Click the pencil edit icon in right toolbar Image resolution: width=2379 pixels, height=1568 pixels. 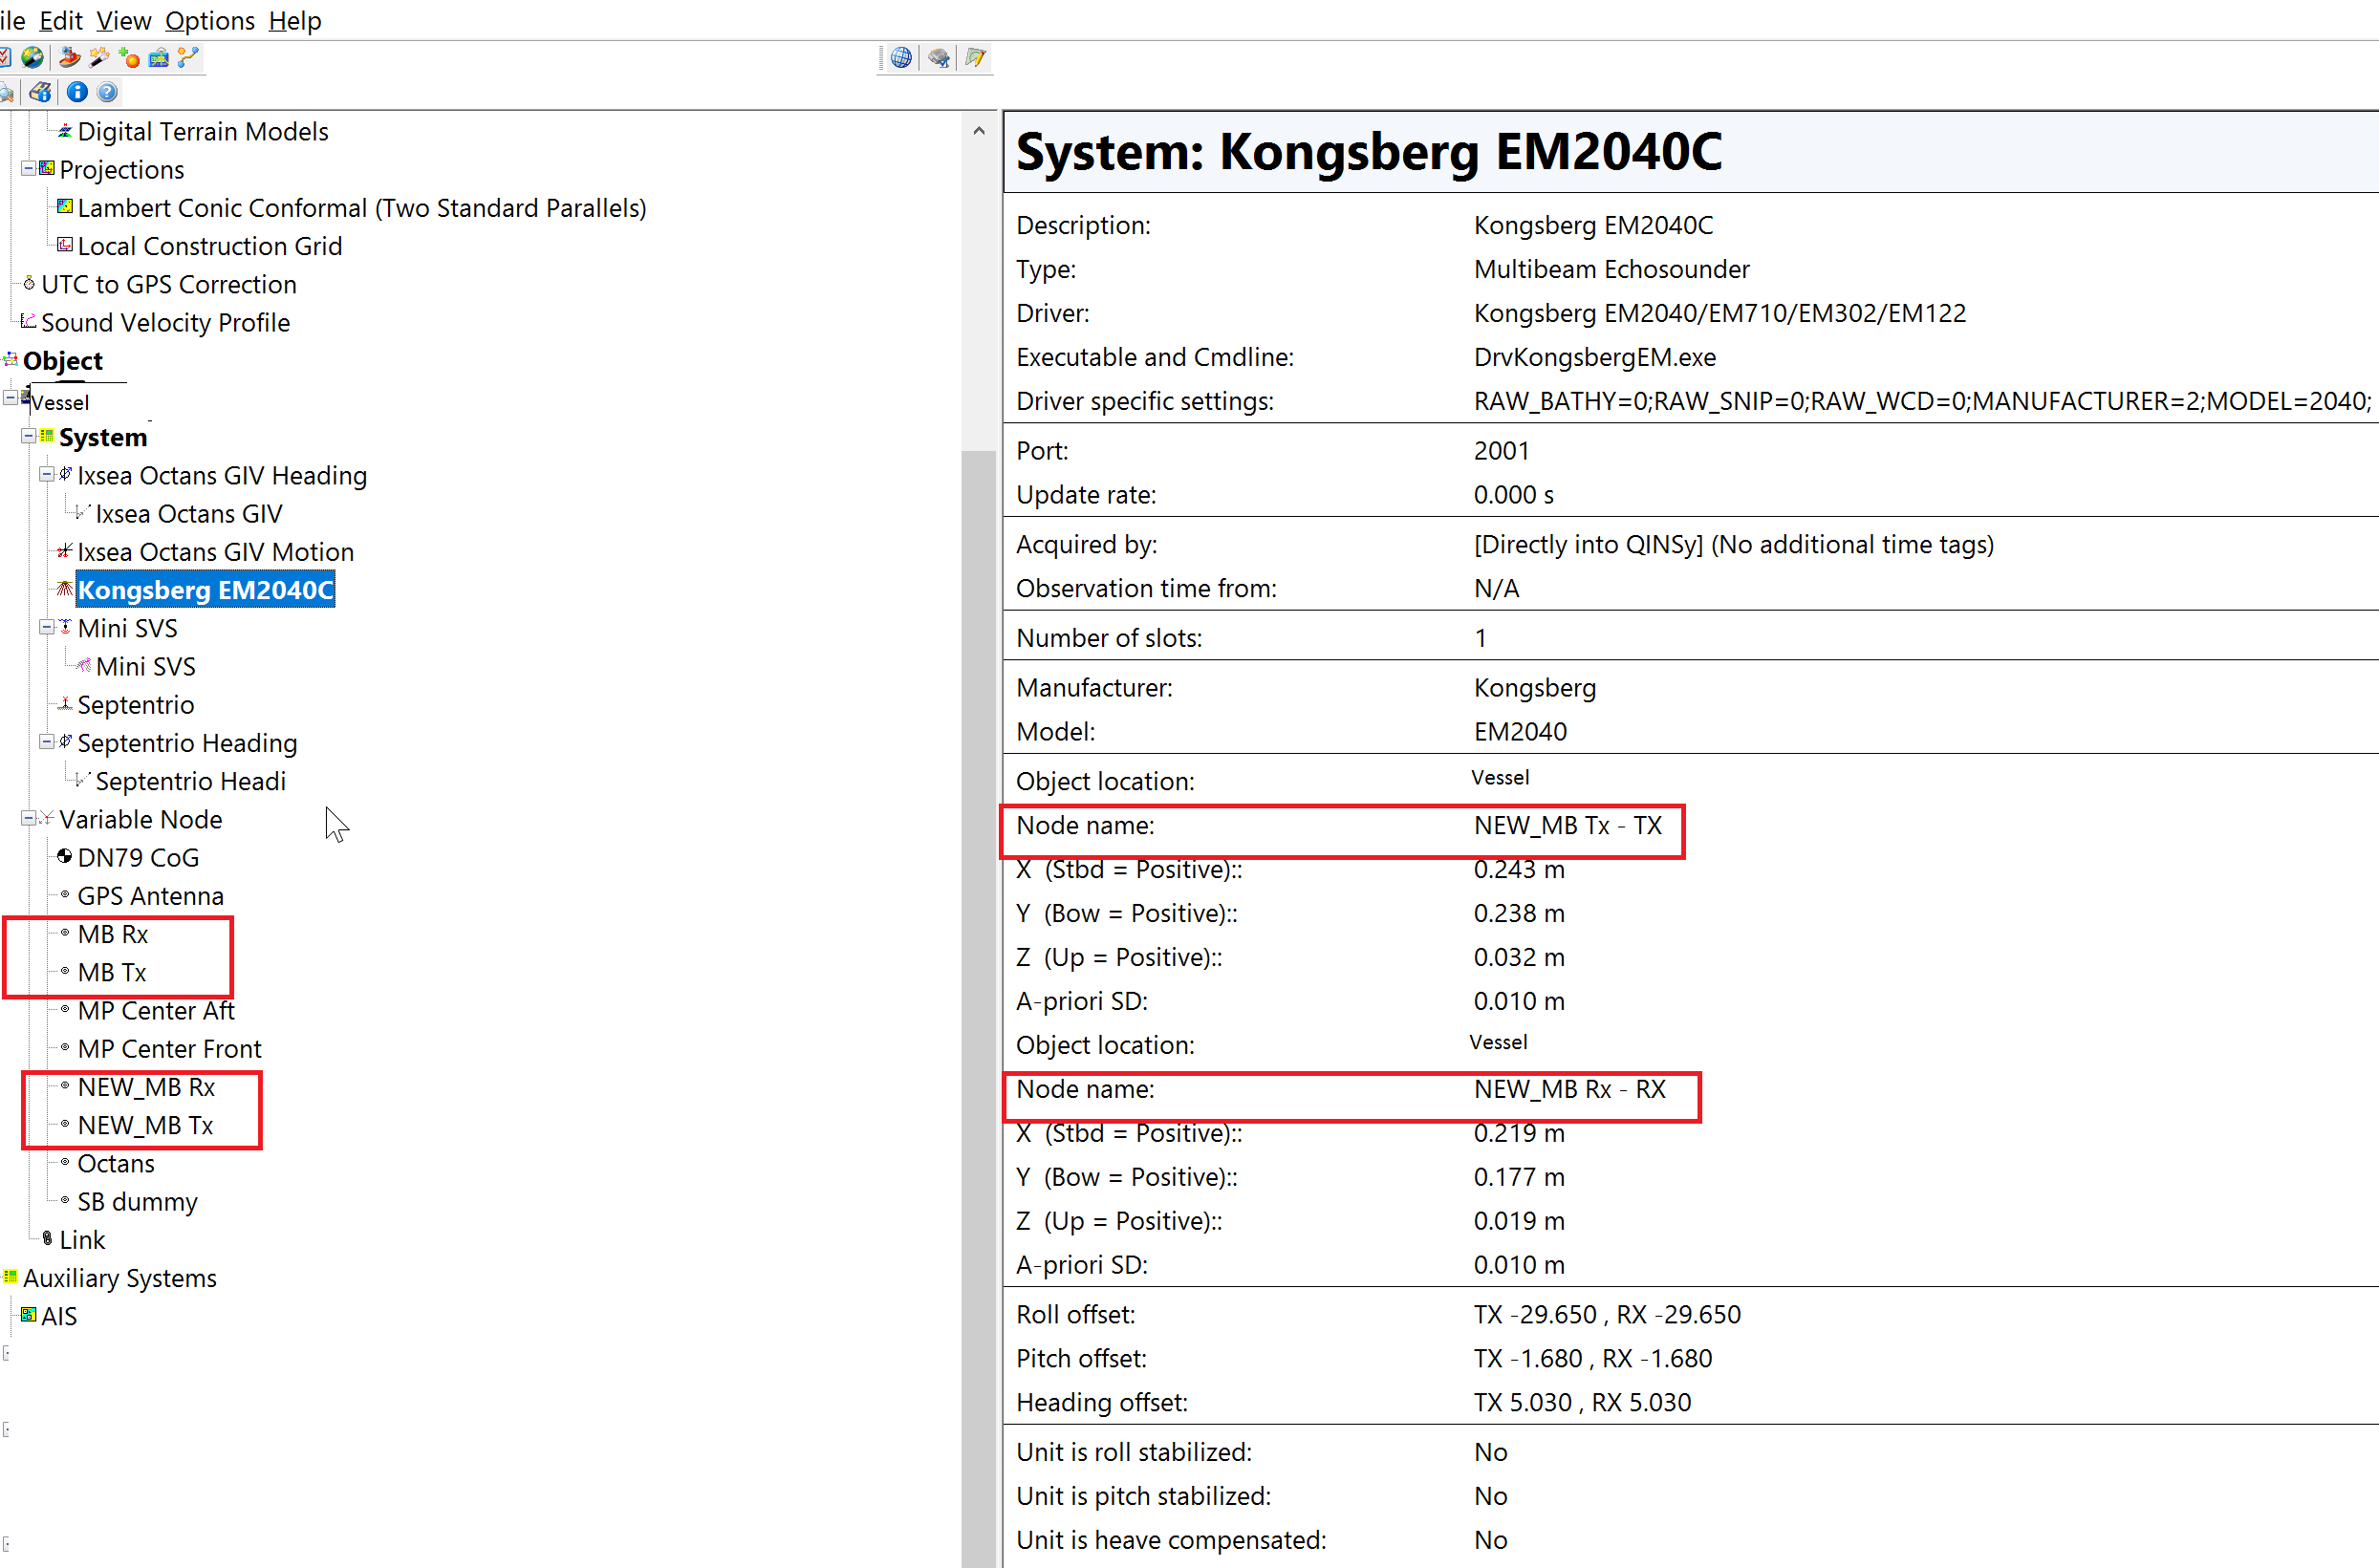(975, 58)
